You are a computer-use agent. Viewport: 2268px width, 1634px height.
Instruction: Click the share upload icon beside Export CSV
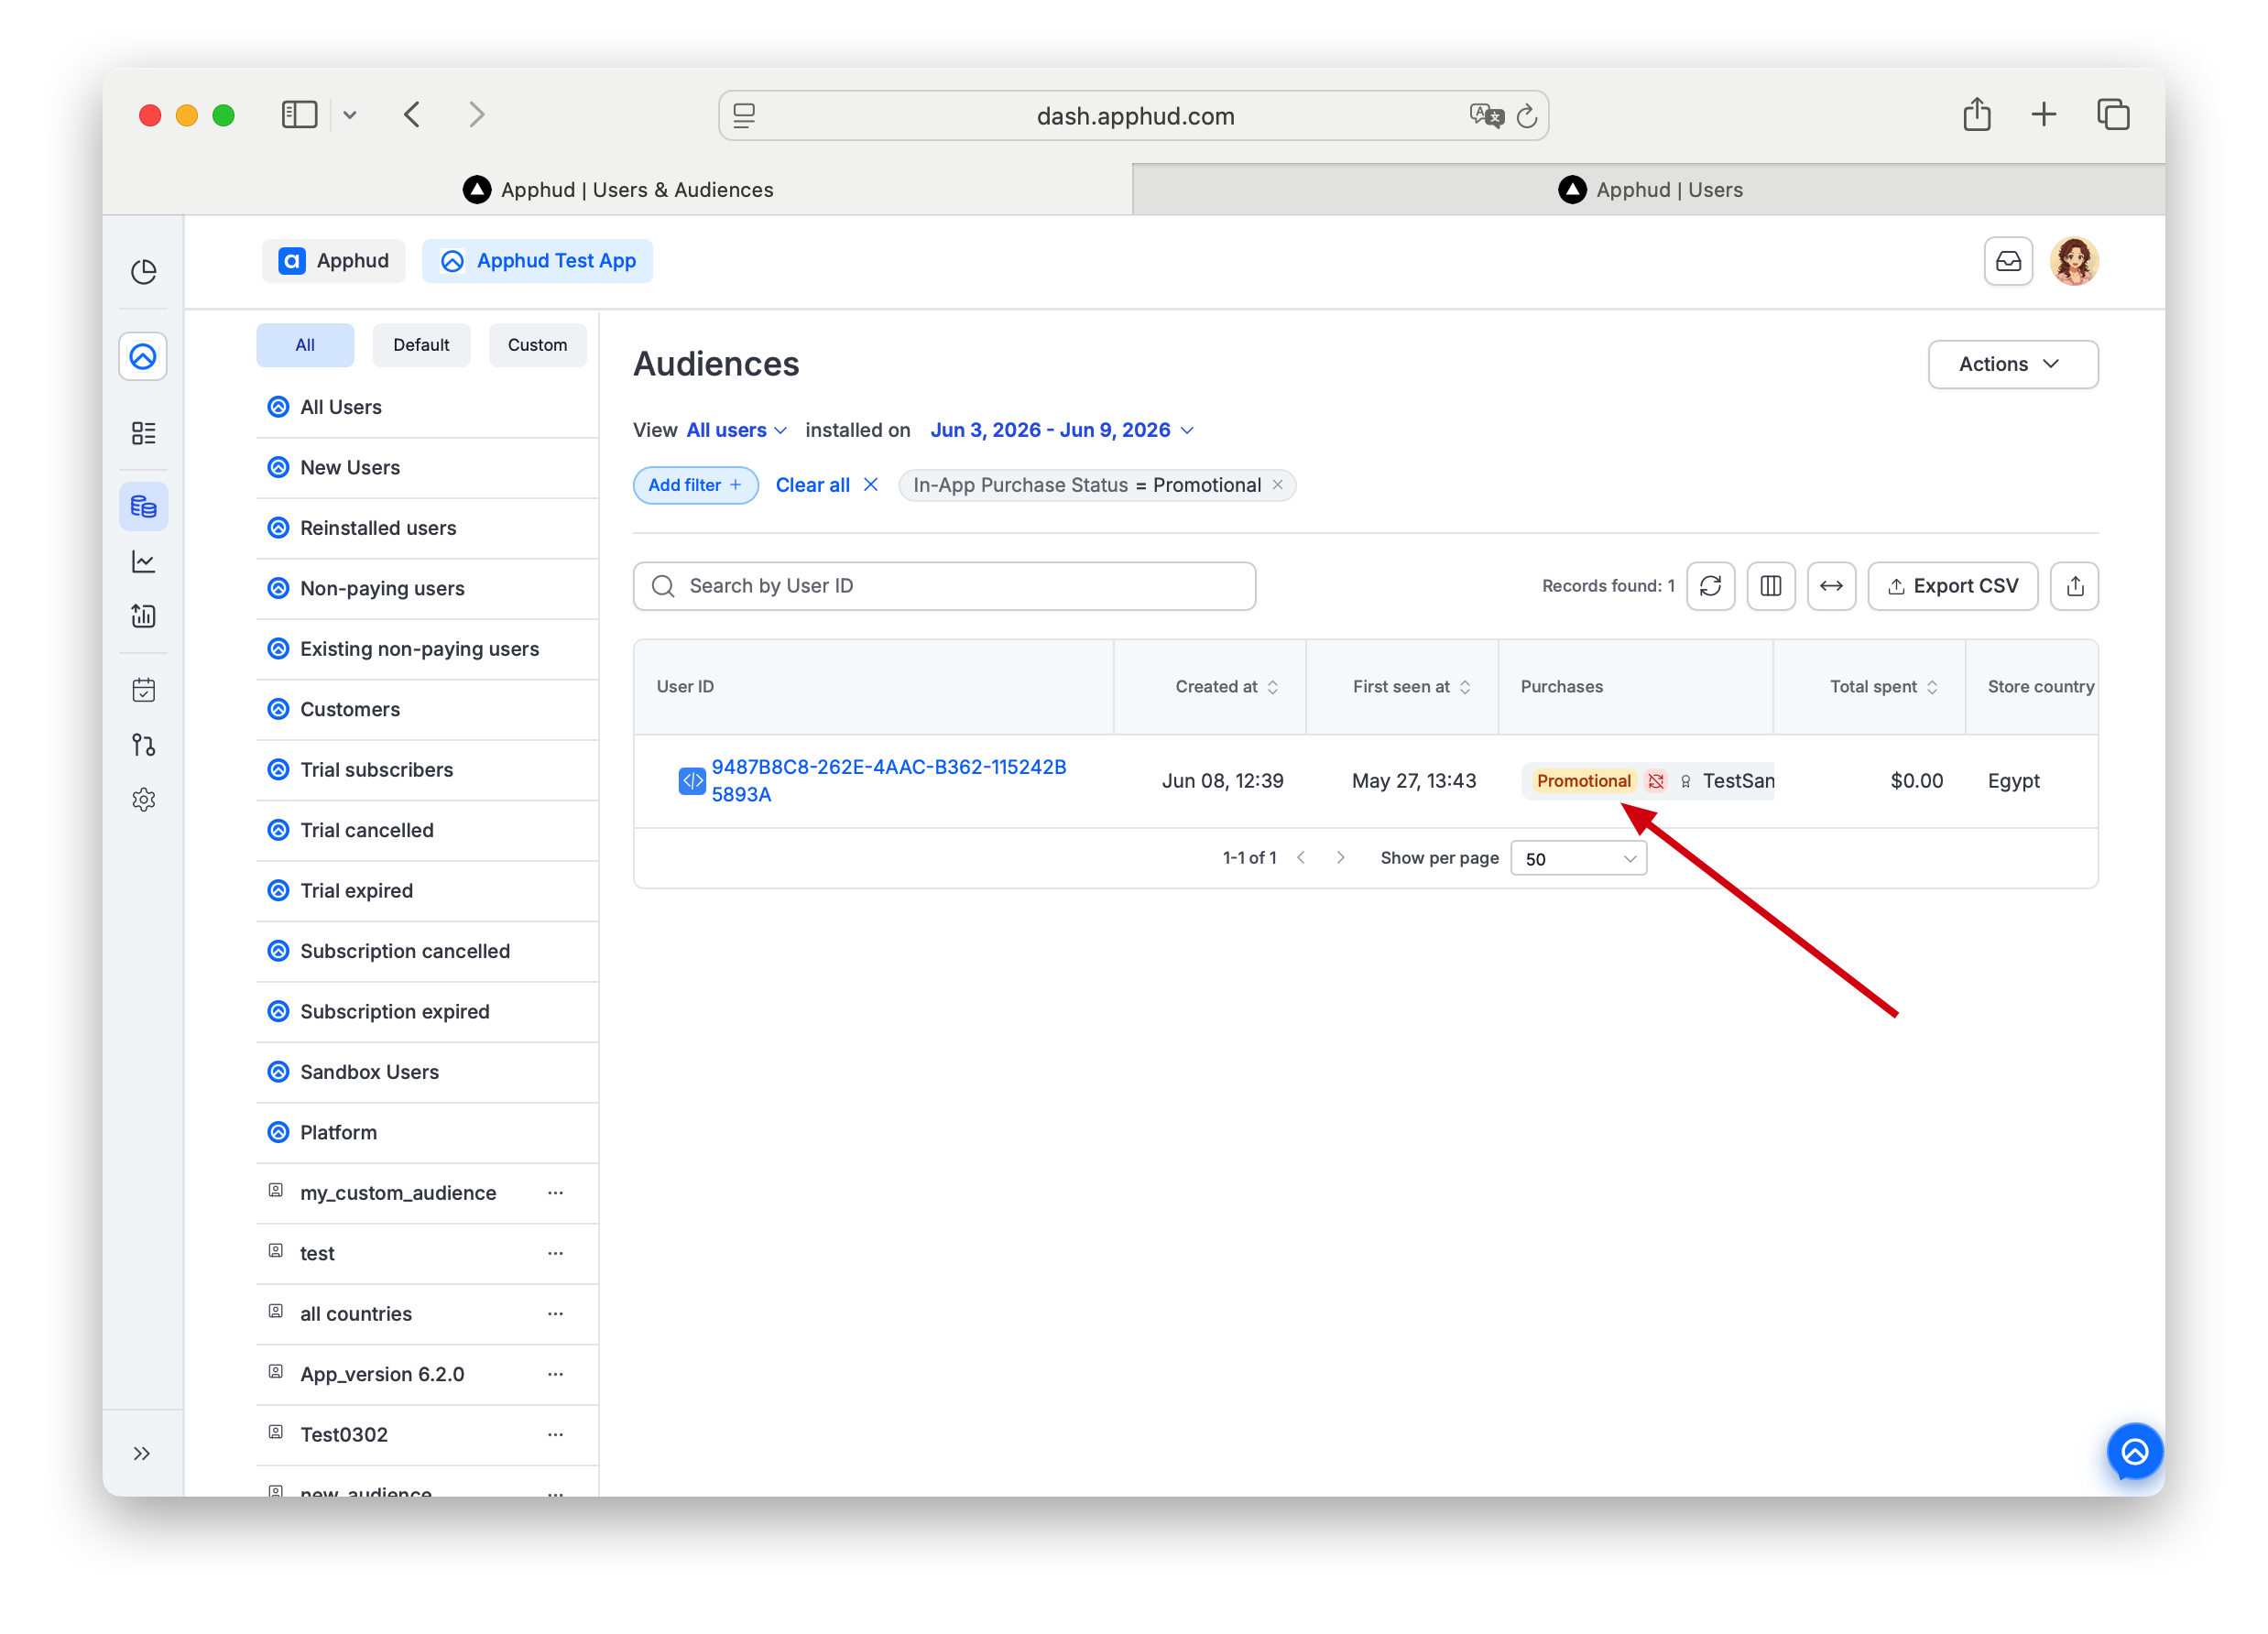[x=2074, y=586]
